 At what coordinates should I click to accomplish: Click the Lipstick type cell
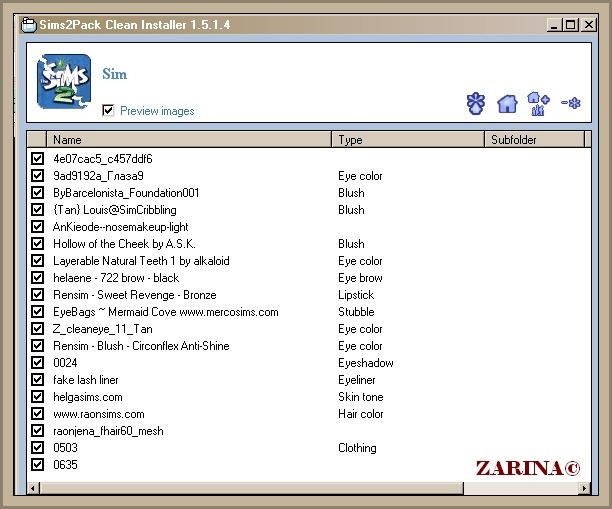click(x=356, y=295)
